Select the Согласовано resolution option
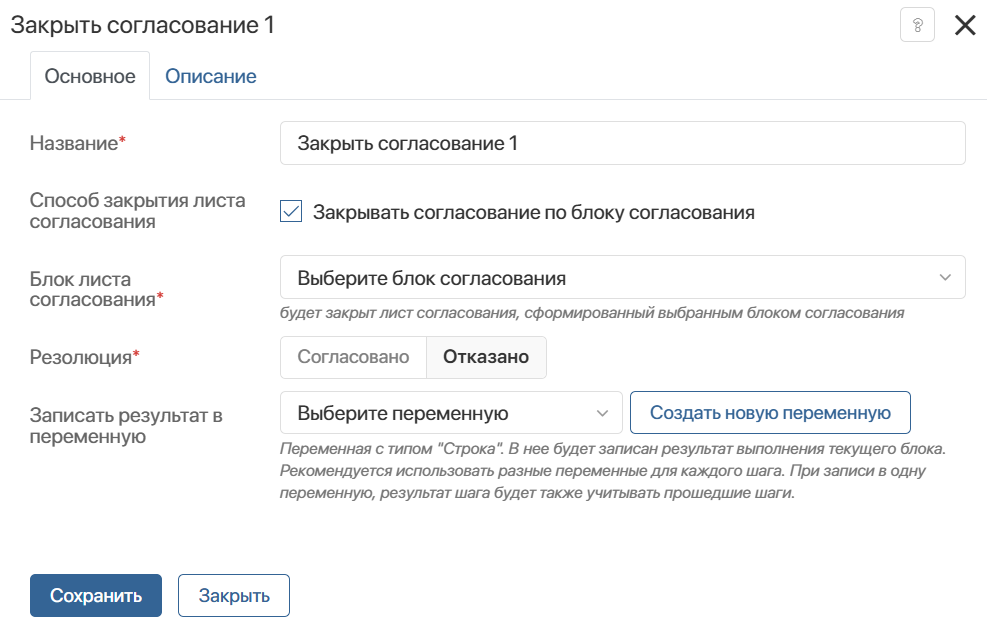This screenshot has width=987, height=623. click(x=353, y=357)
